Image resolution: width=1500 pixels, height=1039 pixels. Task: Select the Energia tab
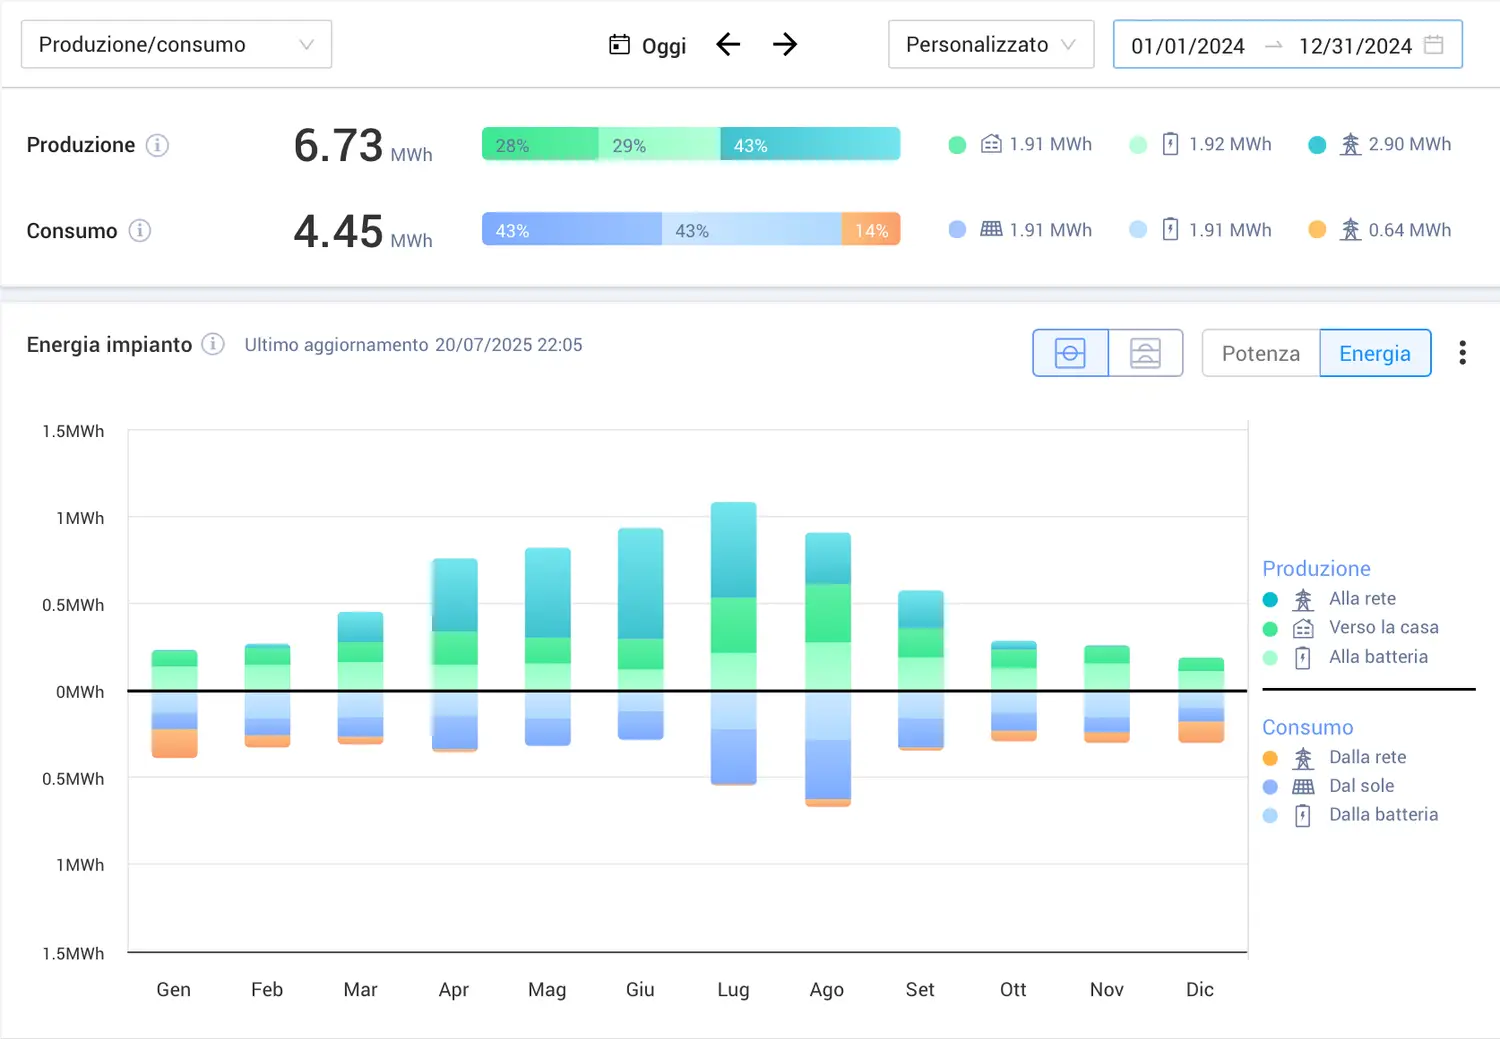(x=1374, y=354)
